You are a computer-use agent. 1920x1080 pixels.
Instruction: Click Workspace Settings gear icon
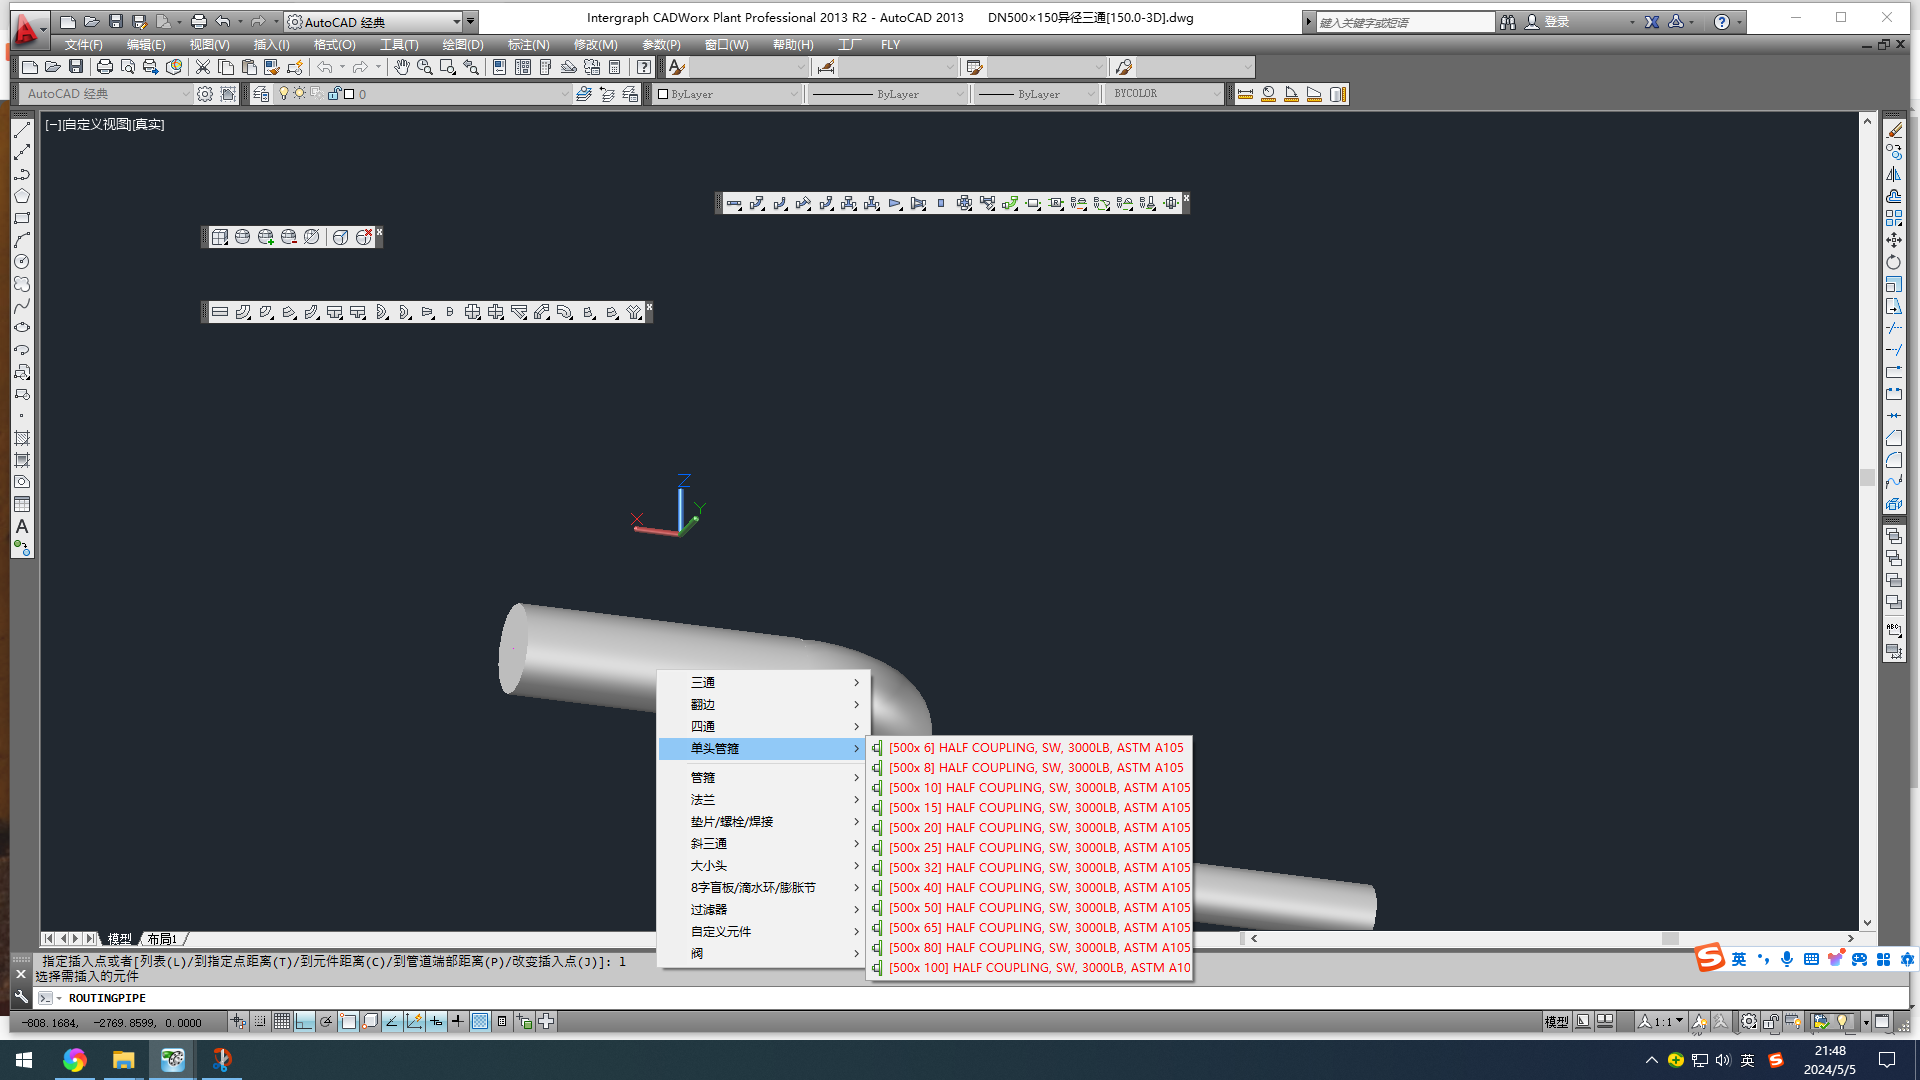click(205, 94)
